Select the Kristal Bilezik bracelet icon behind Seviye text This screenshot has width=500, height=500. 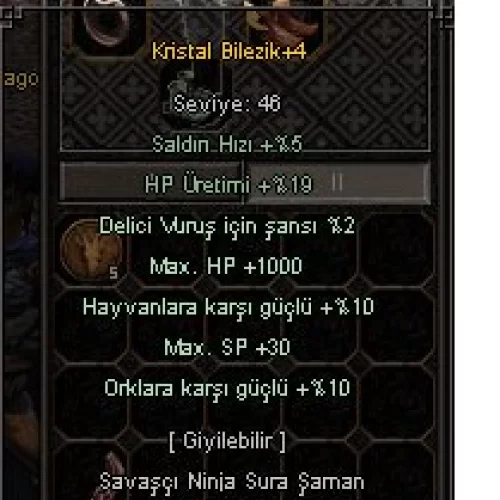pos(191,97)
